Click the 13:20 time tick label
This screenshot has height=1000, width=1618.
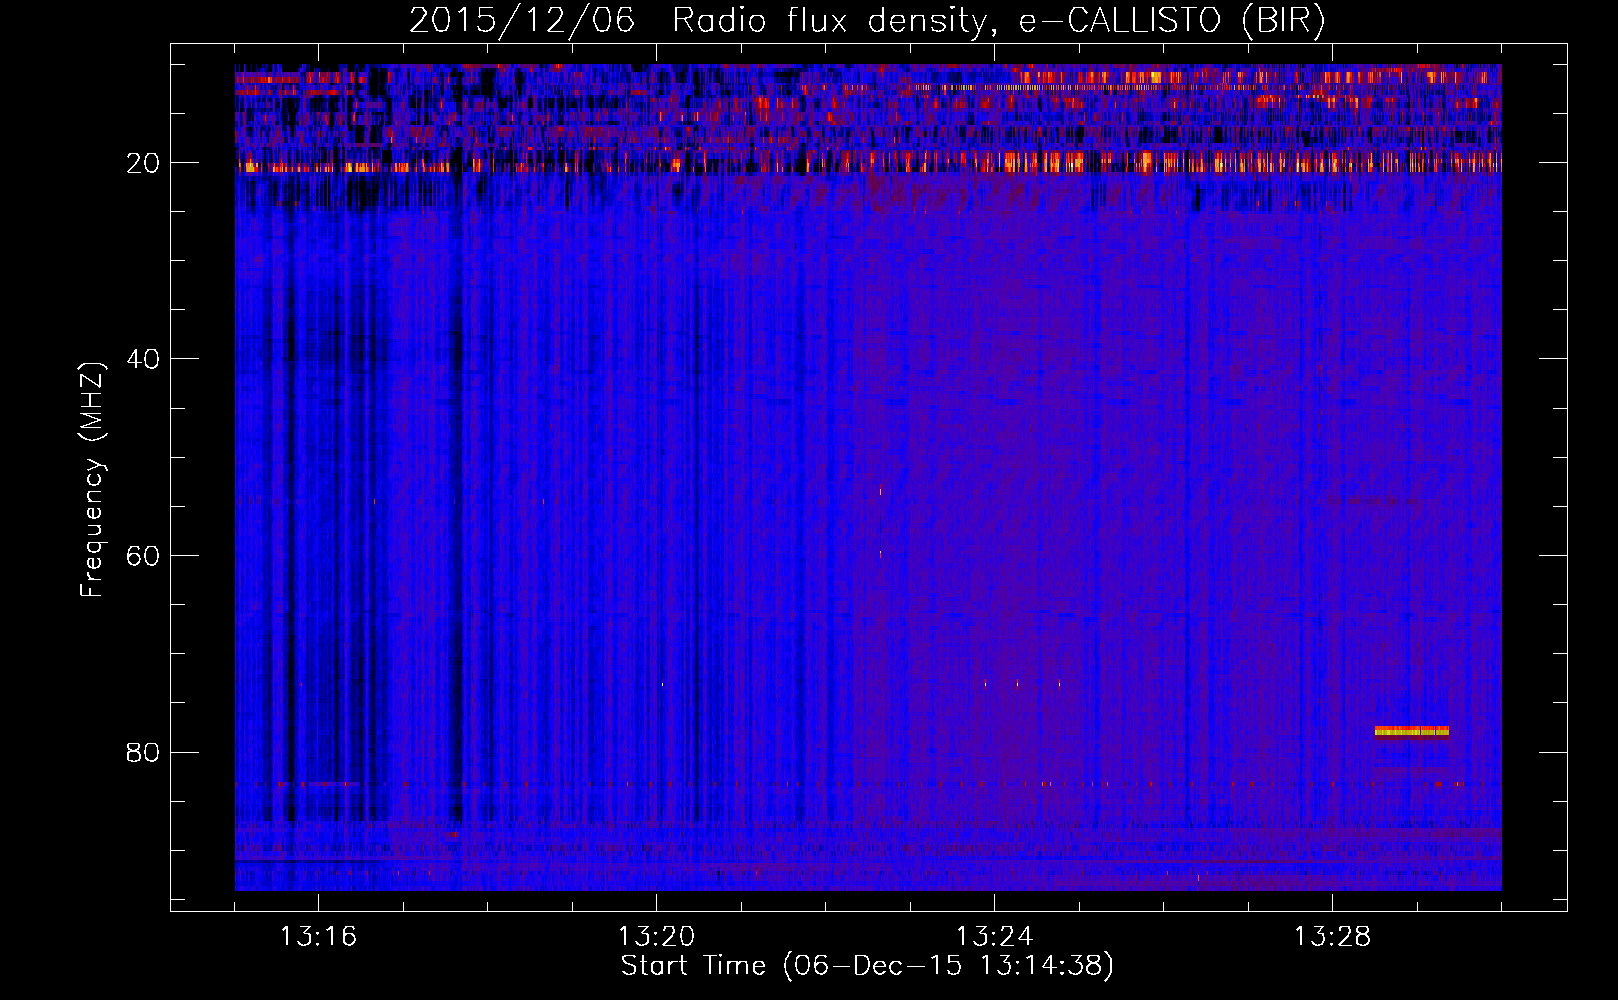tap(656, 936)
